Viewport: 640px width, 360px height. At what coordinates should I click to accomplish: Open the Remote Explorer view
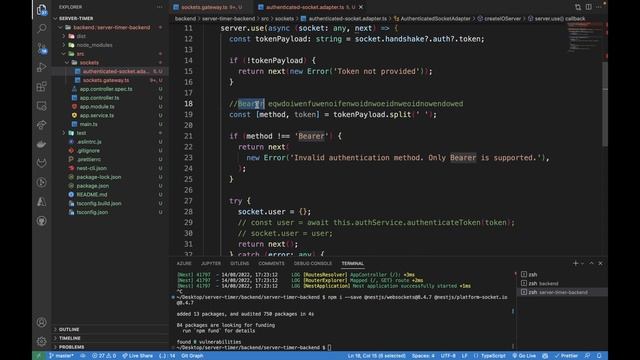(x=42, y=106)
